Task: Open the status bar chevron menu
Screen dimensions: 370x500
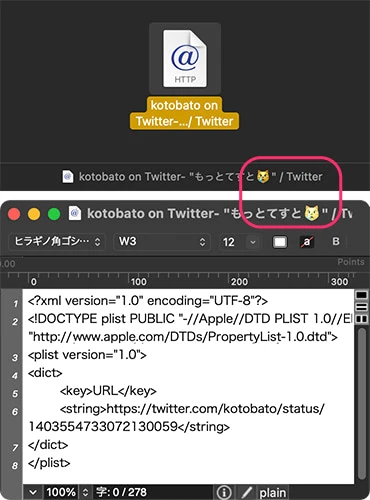Action: (33, 492)
